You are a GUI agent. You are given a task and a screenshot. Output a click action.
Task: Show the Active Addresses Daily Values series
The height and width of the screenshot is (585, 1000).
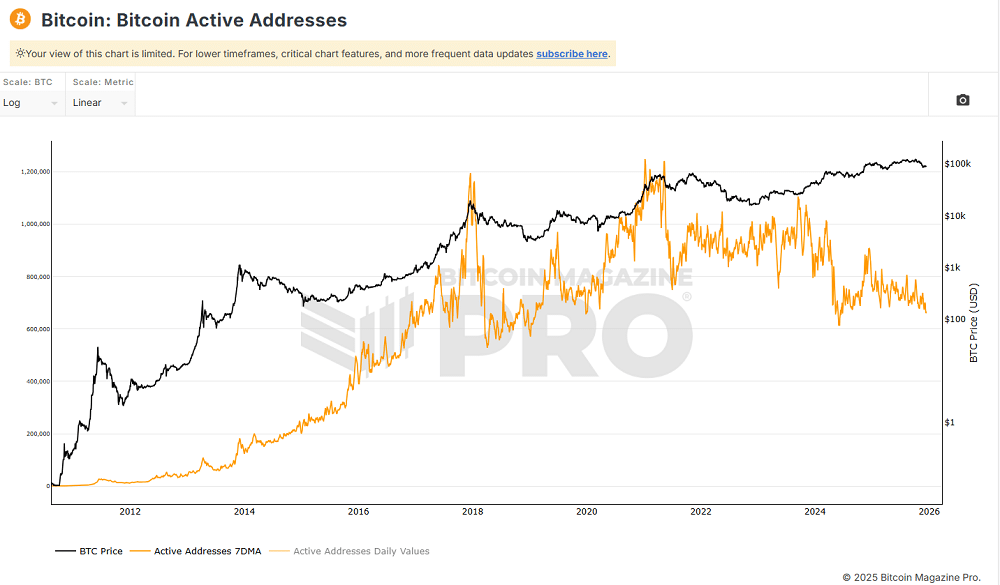coord(360,551)
